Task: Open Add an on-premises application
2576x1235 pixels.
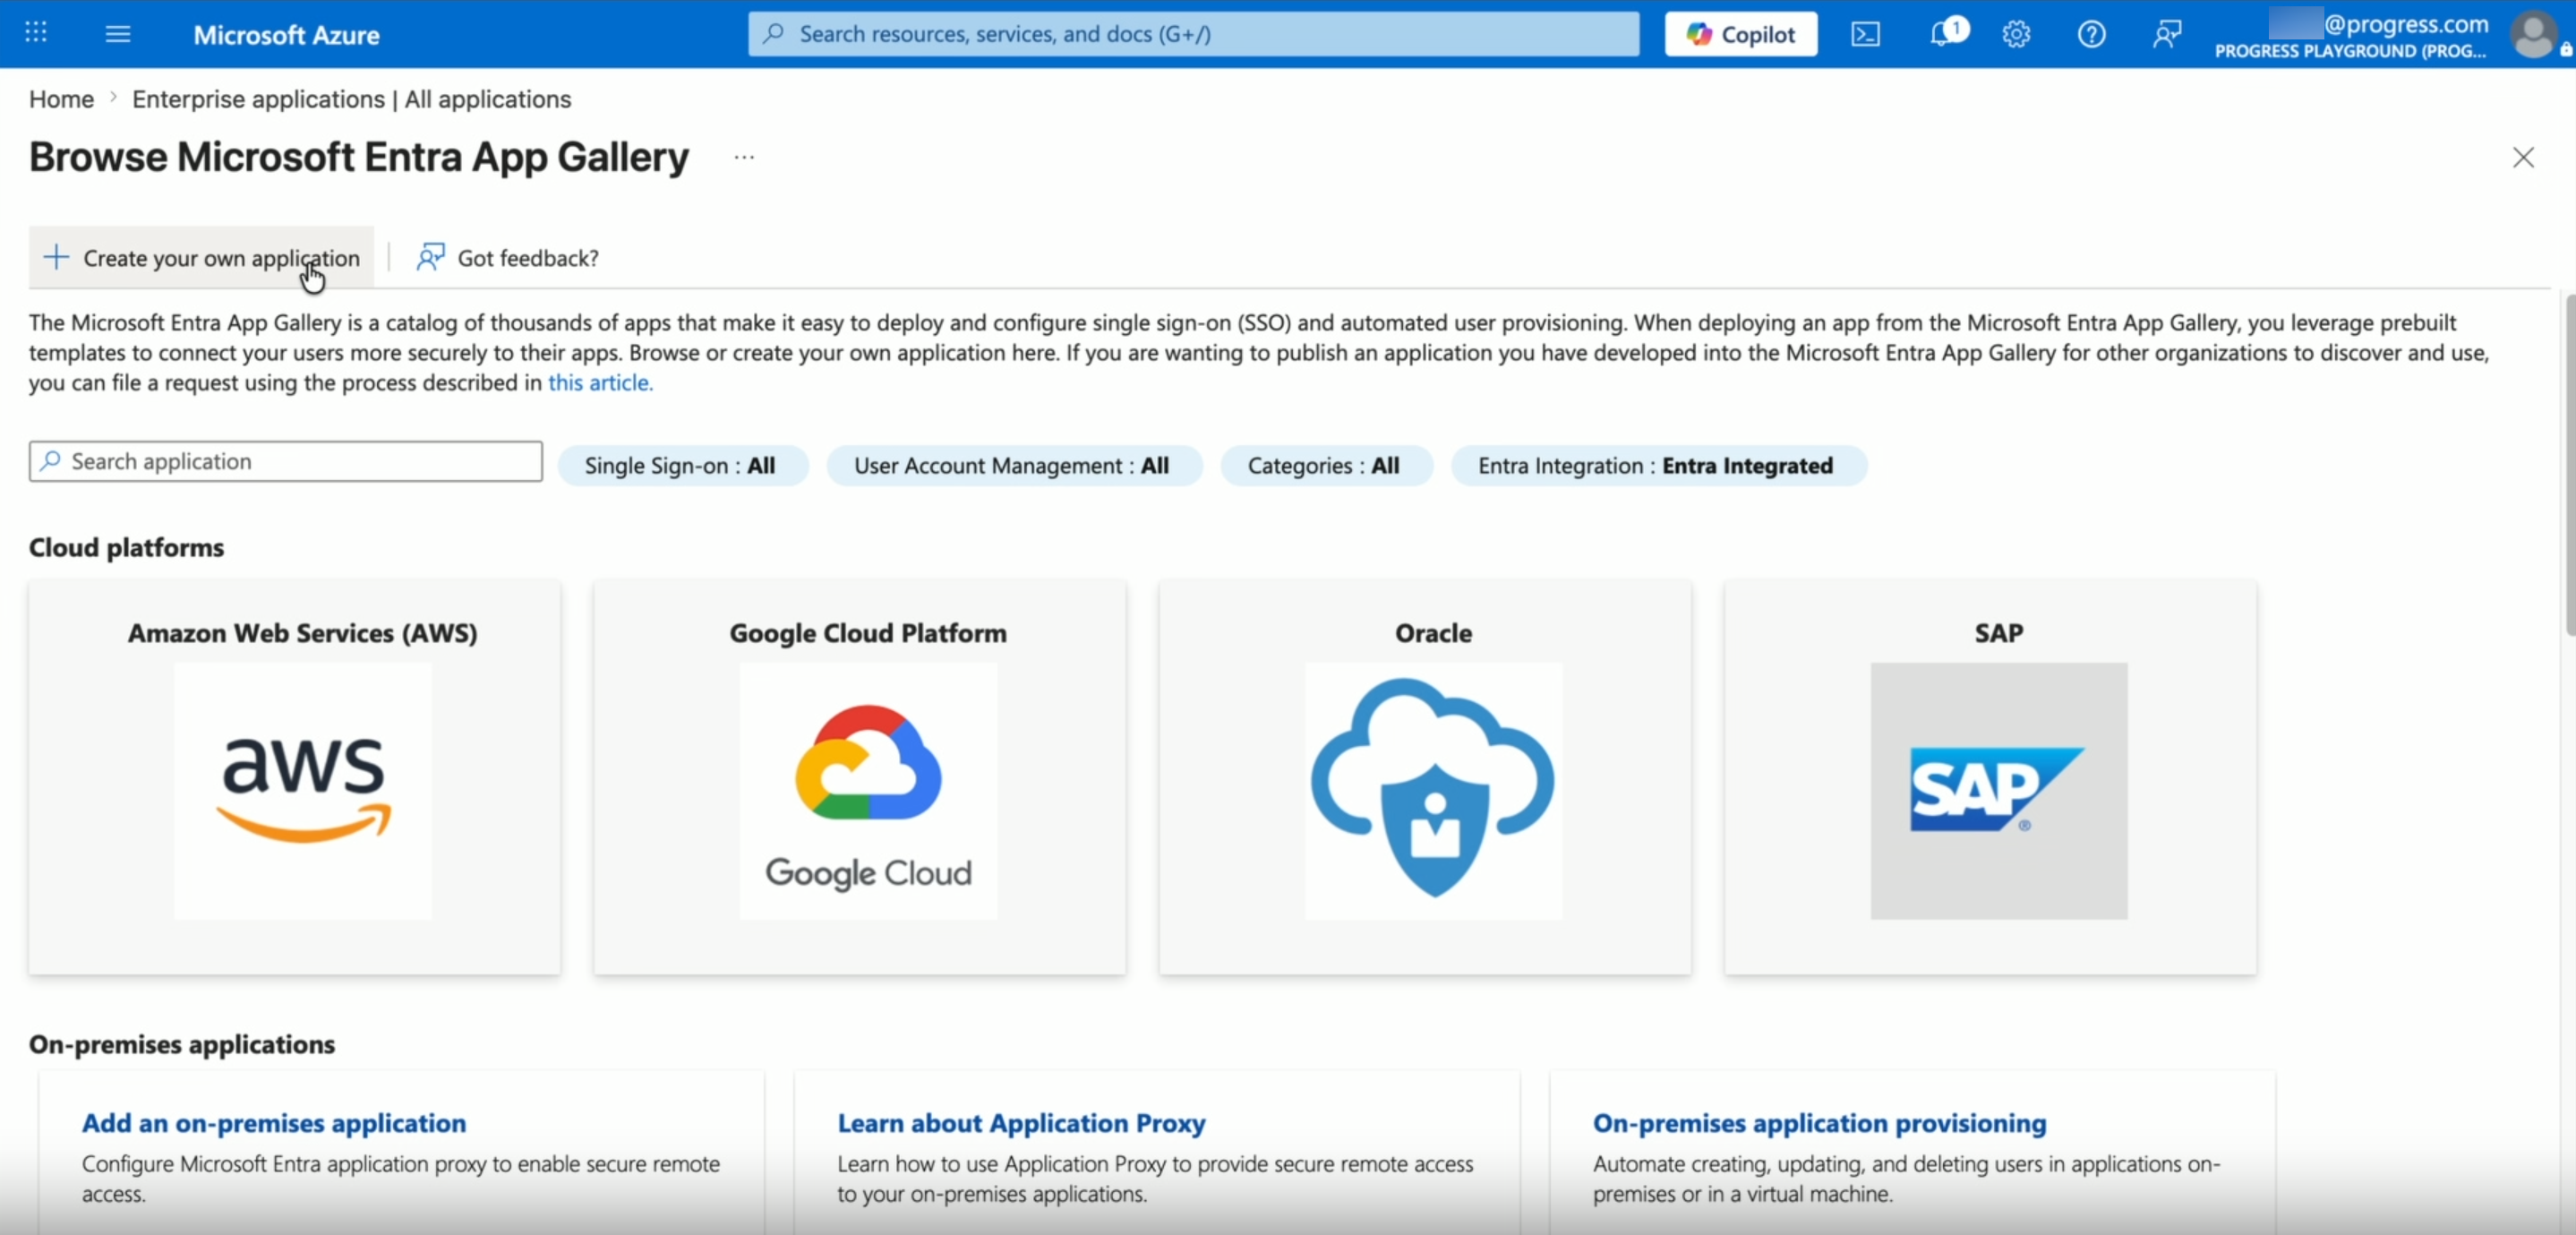Action: (274, 1123)
